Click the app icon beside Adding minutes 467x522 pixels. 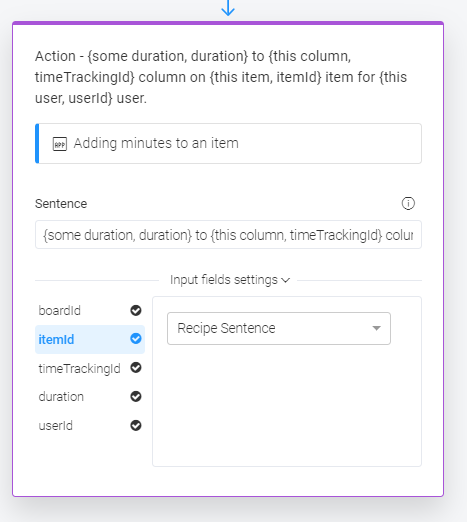pyautogui.click(x=60, y=144)
